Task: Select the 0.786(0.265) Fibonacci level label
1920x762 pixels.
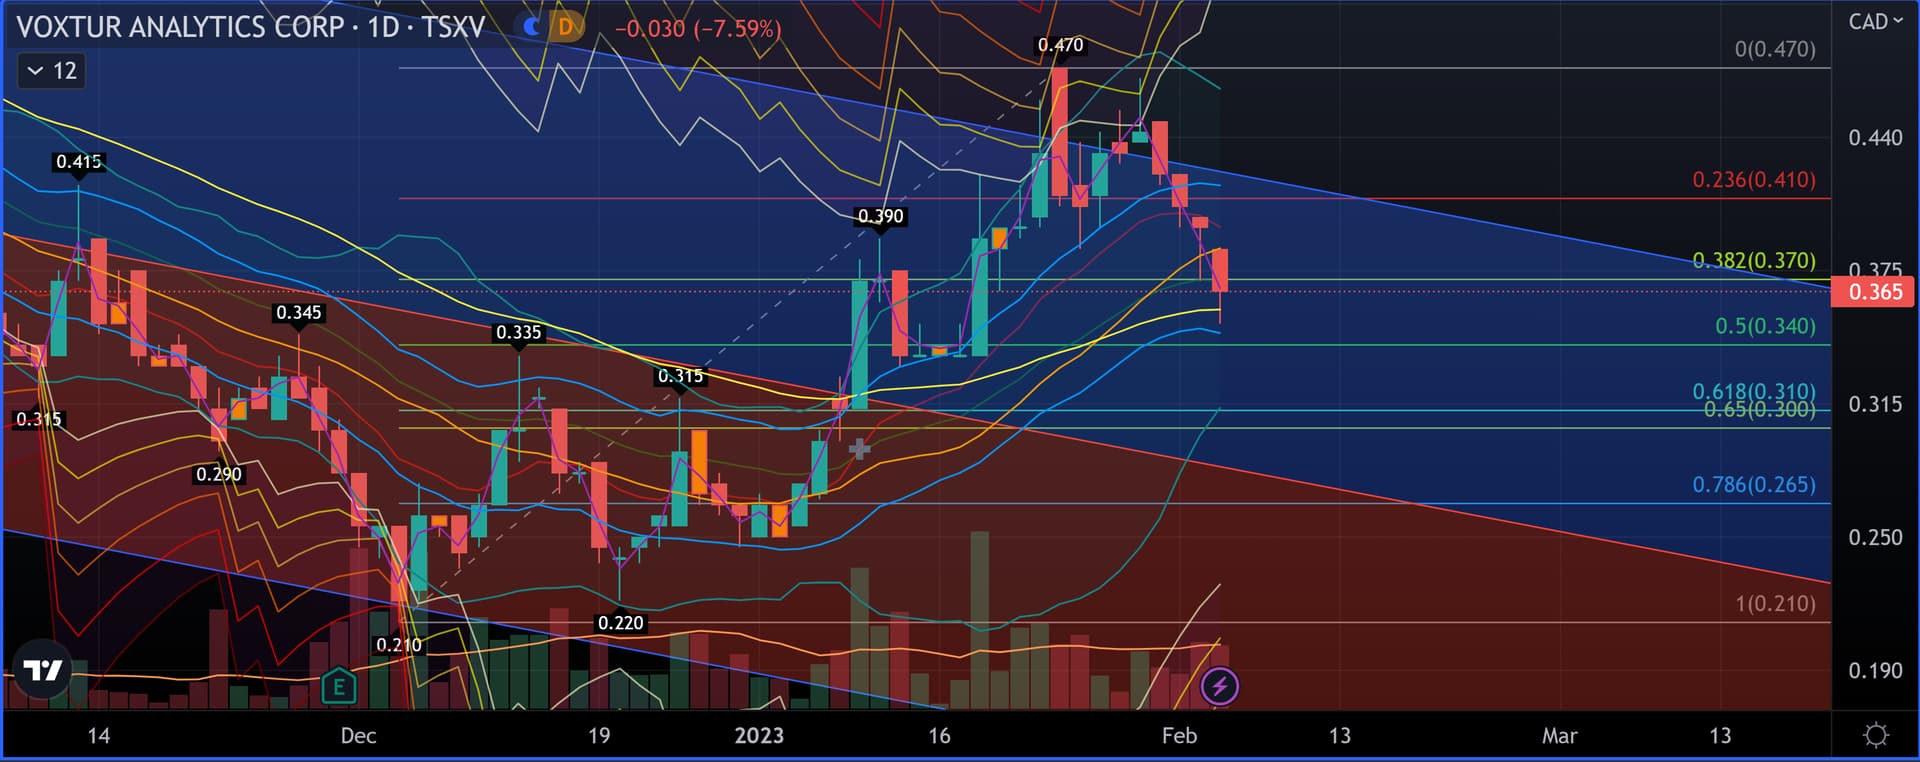Action: [1753, 485]
